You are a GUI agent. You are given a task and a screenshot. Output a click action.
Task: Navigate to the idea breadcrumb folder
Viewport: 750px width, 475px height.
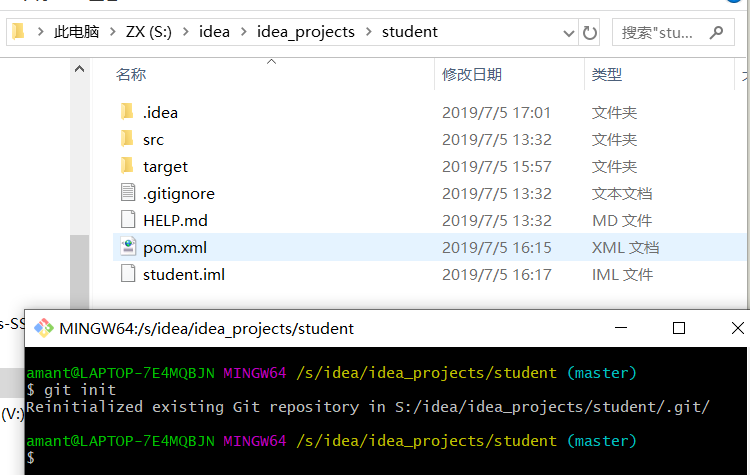(214, 32)
